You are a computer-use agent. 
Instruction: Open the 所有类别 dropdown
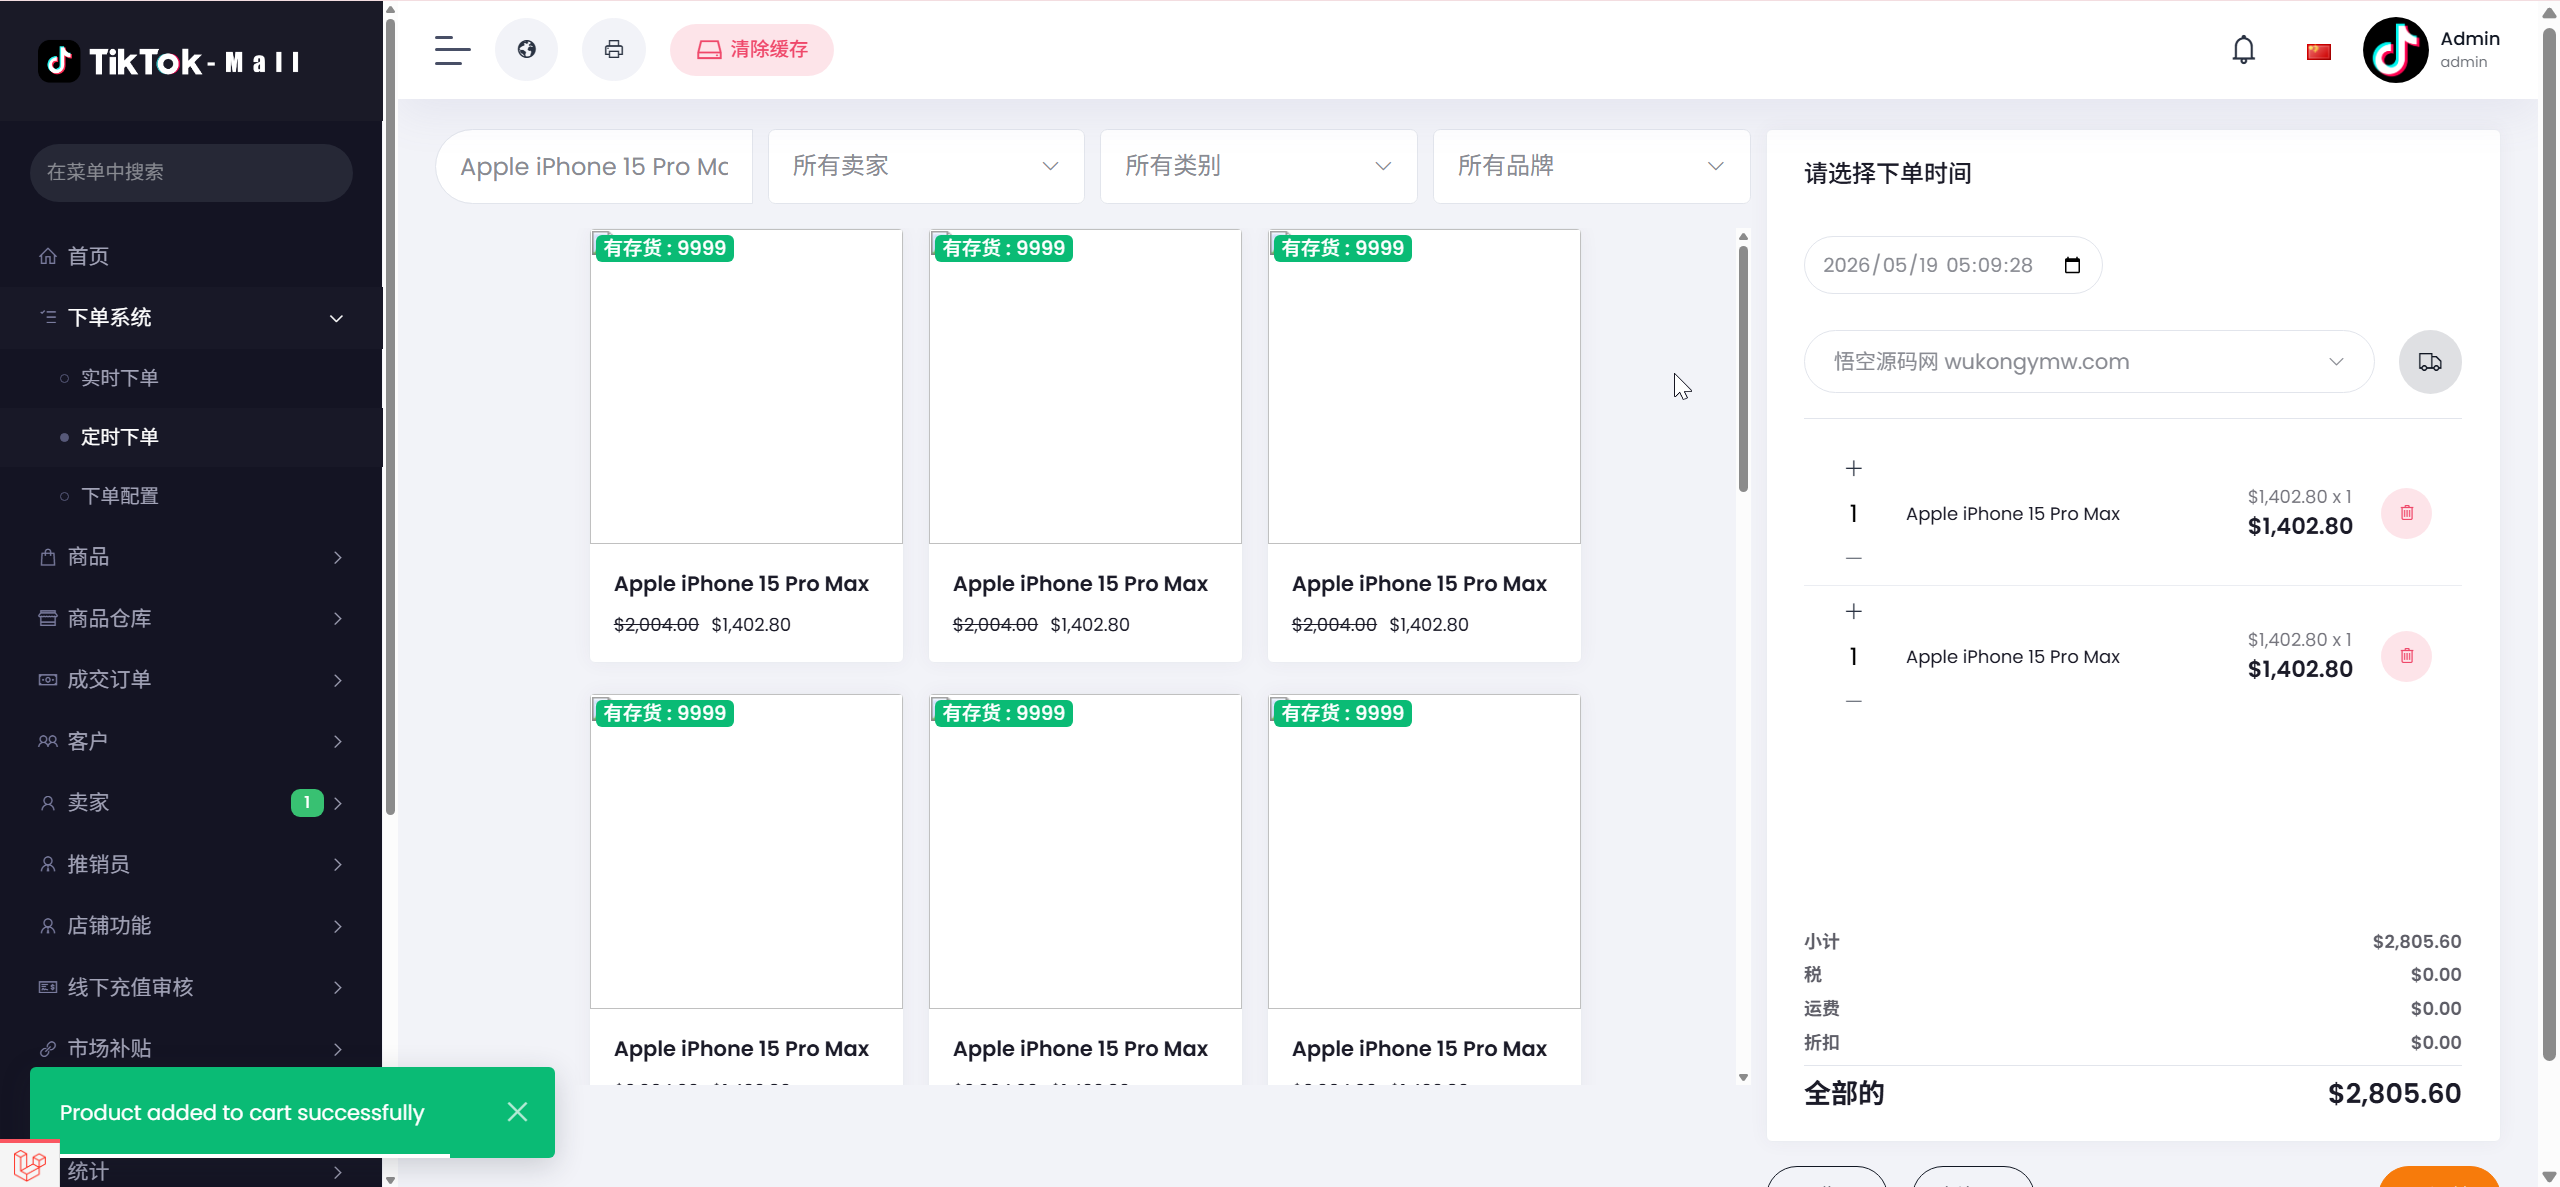click(x=1258, y=166)
